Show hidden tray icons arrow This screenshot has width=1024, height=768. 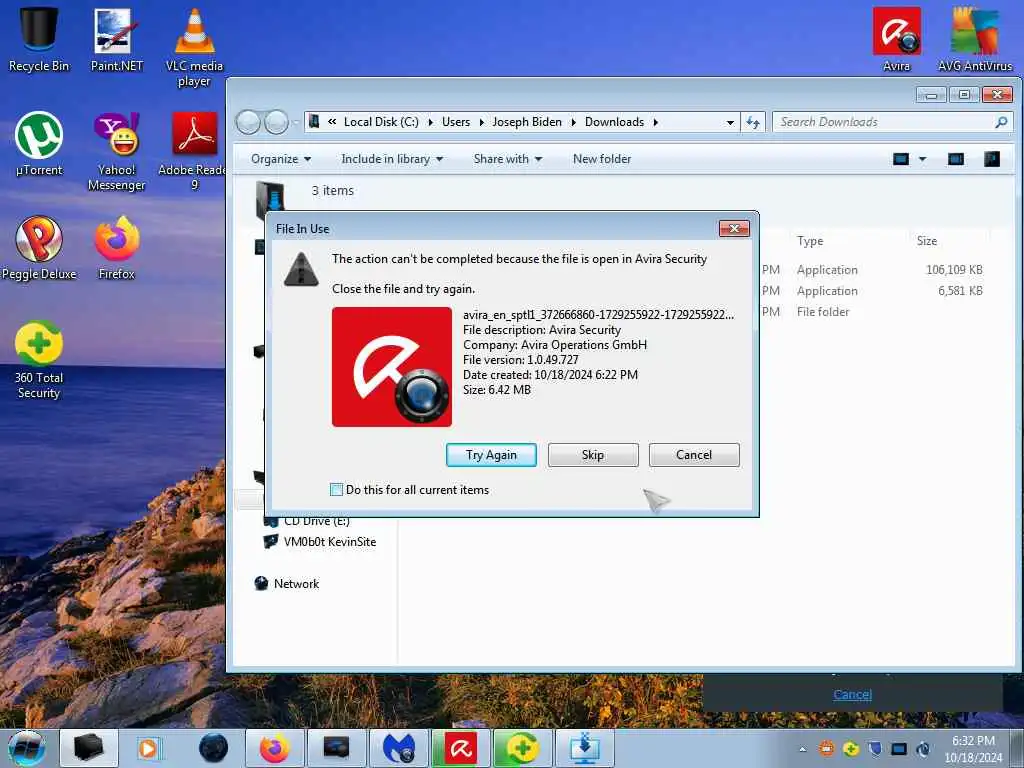803,749
